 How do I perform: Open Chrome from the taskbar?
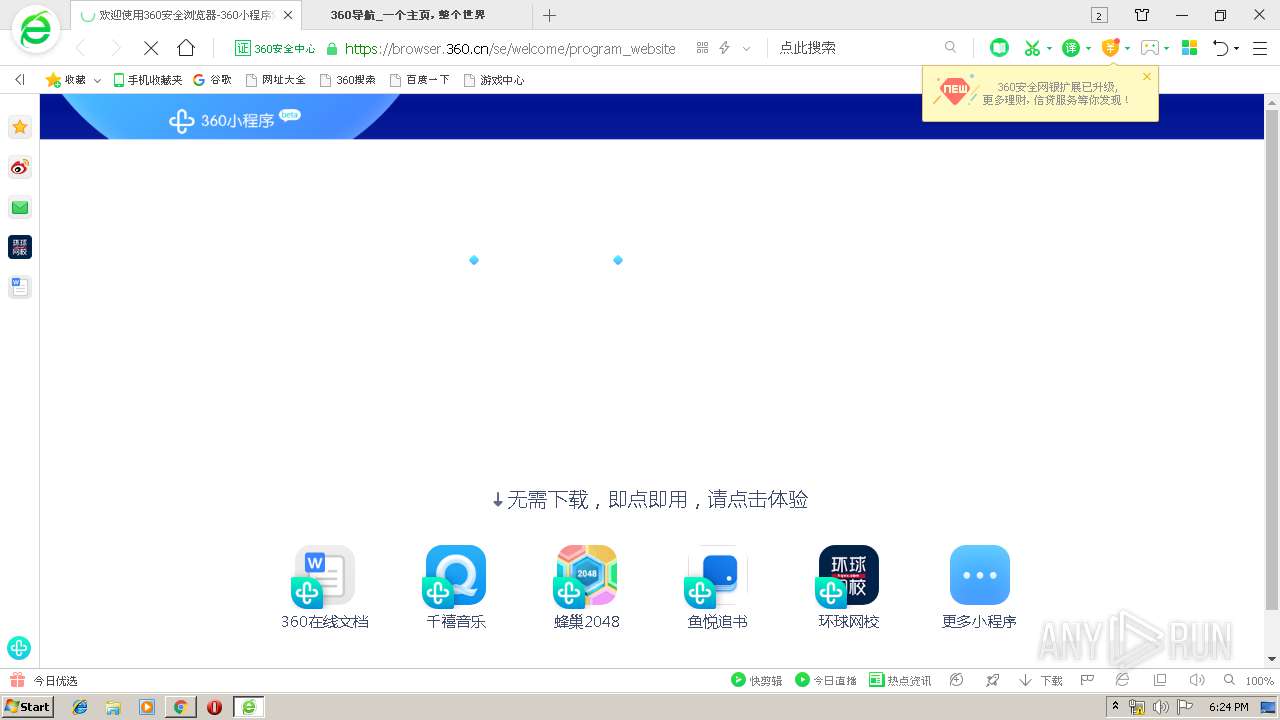(180, 707)
